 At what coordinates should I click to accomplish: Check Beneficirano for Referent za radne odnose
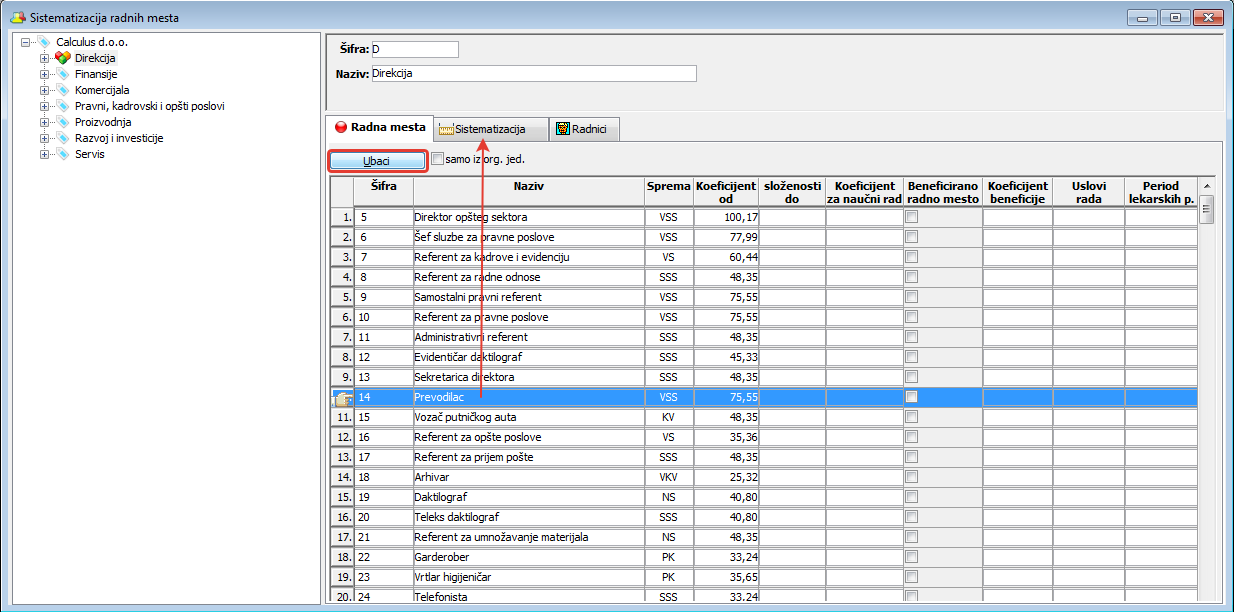pyautogui.click(x=911, y=277)
